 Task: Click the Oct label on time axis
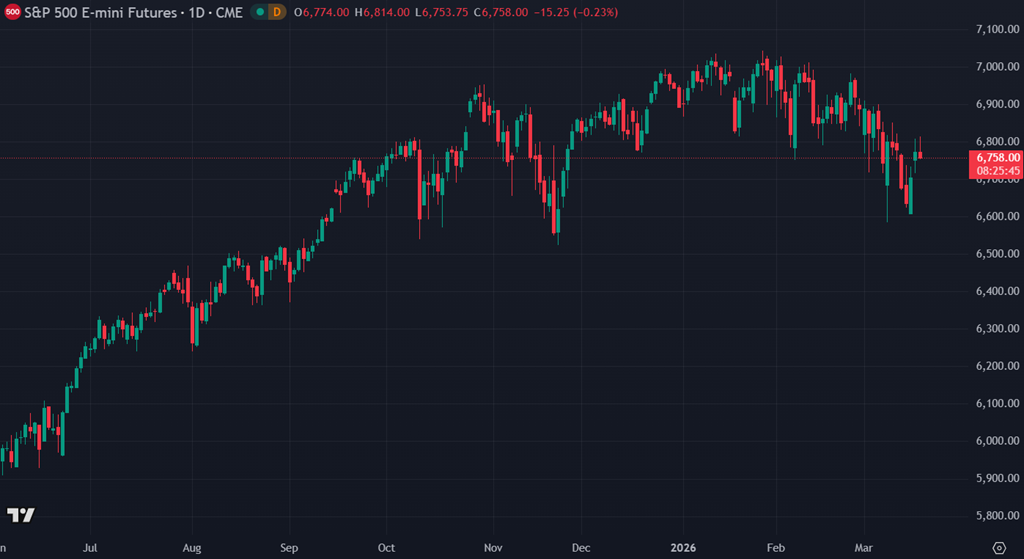coord(386,547)
